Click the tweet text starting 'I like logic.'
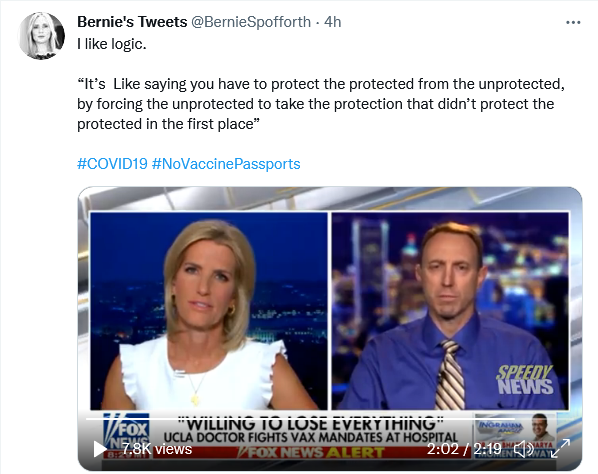598x474 pixels. 112,44
